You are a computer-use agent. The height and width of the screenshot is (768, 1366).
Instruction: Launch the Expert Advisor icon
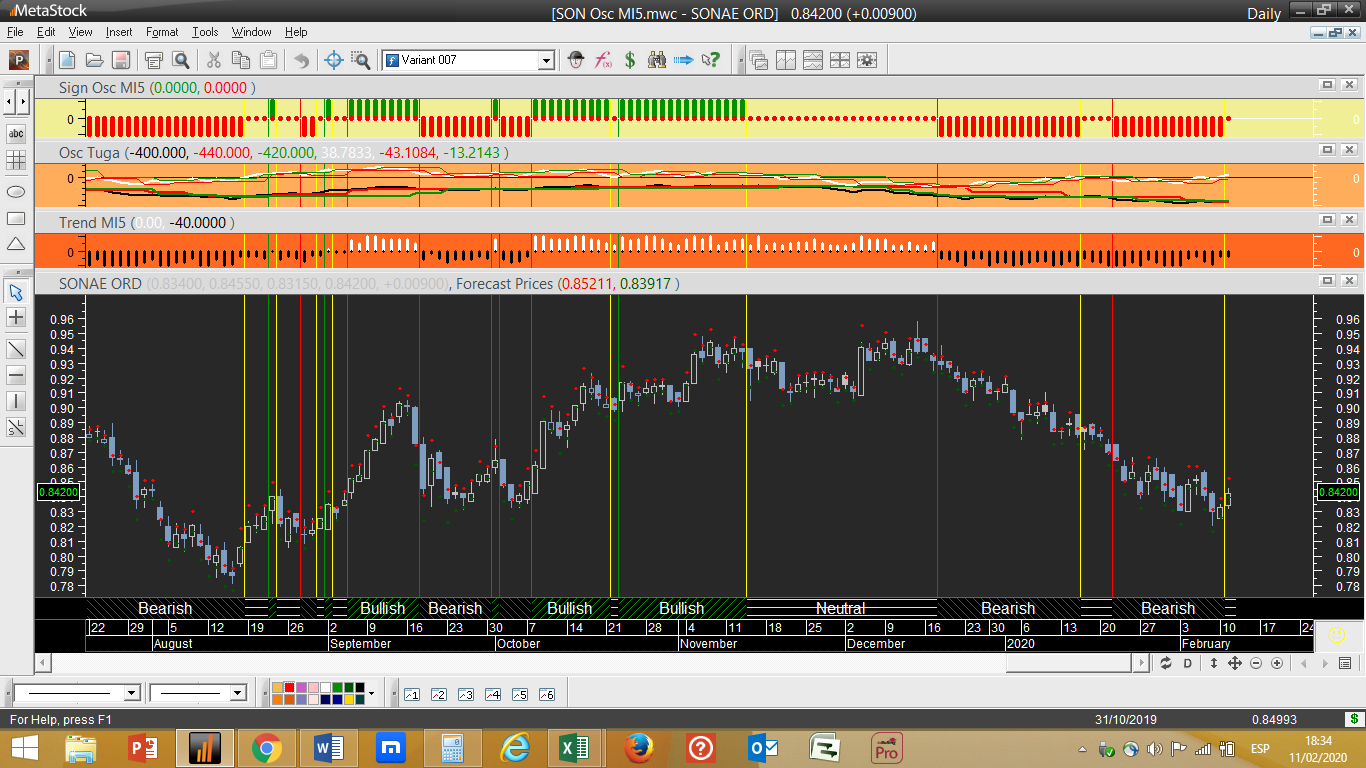click(x=576, y=60)
